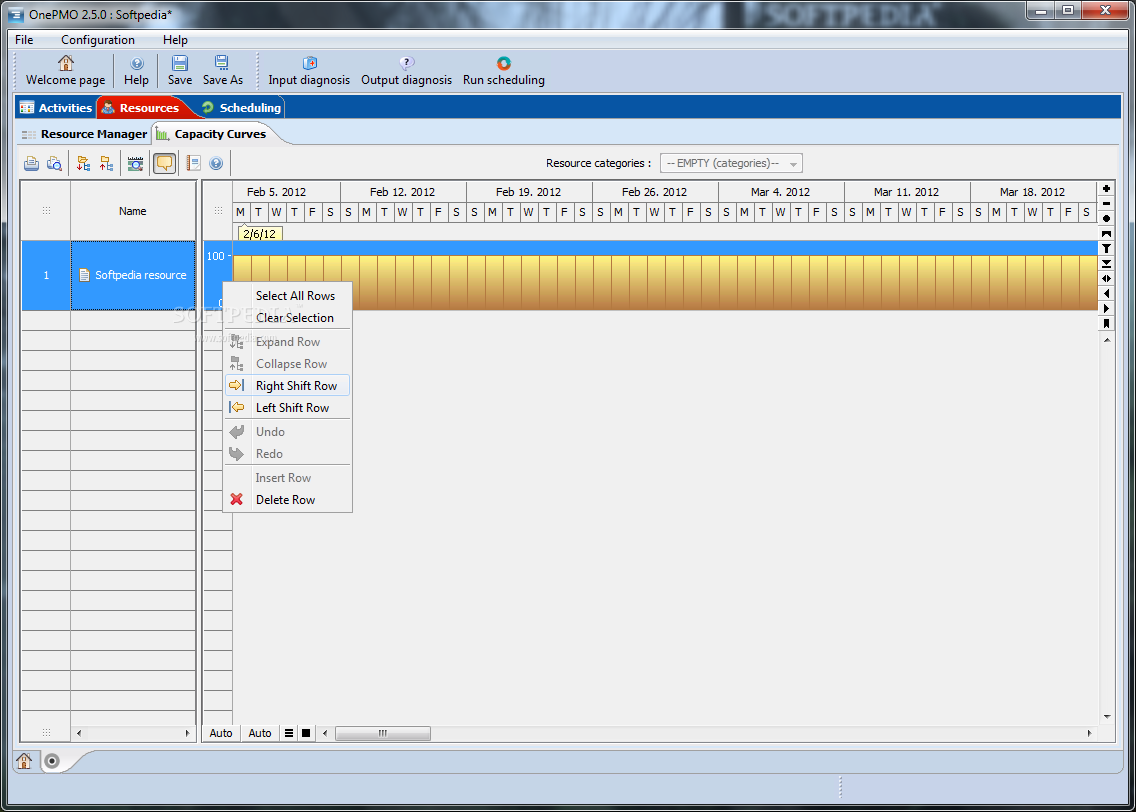This screenshot has width=1136, height=812.
Task: Click the horizontal scrollbar thumb under the timeline
Action: (x=383, y=733)
